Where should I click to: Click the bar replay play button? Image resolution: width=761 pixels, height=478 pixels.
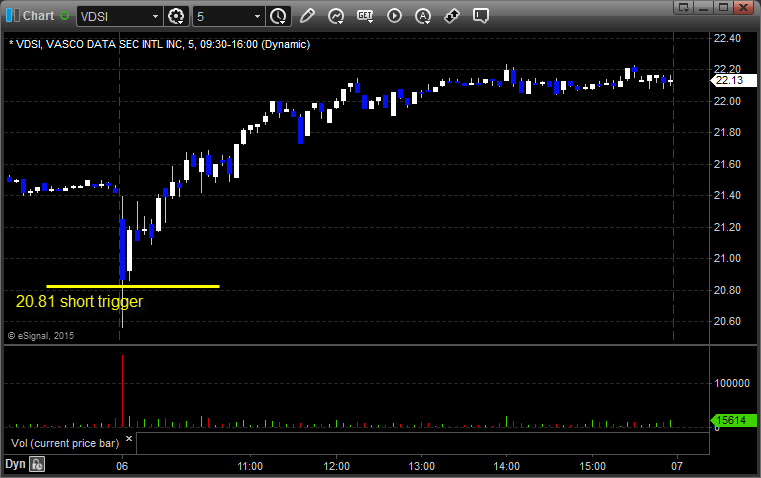(394, 16)
